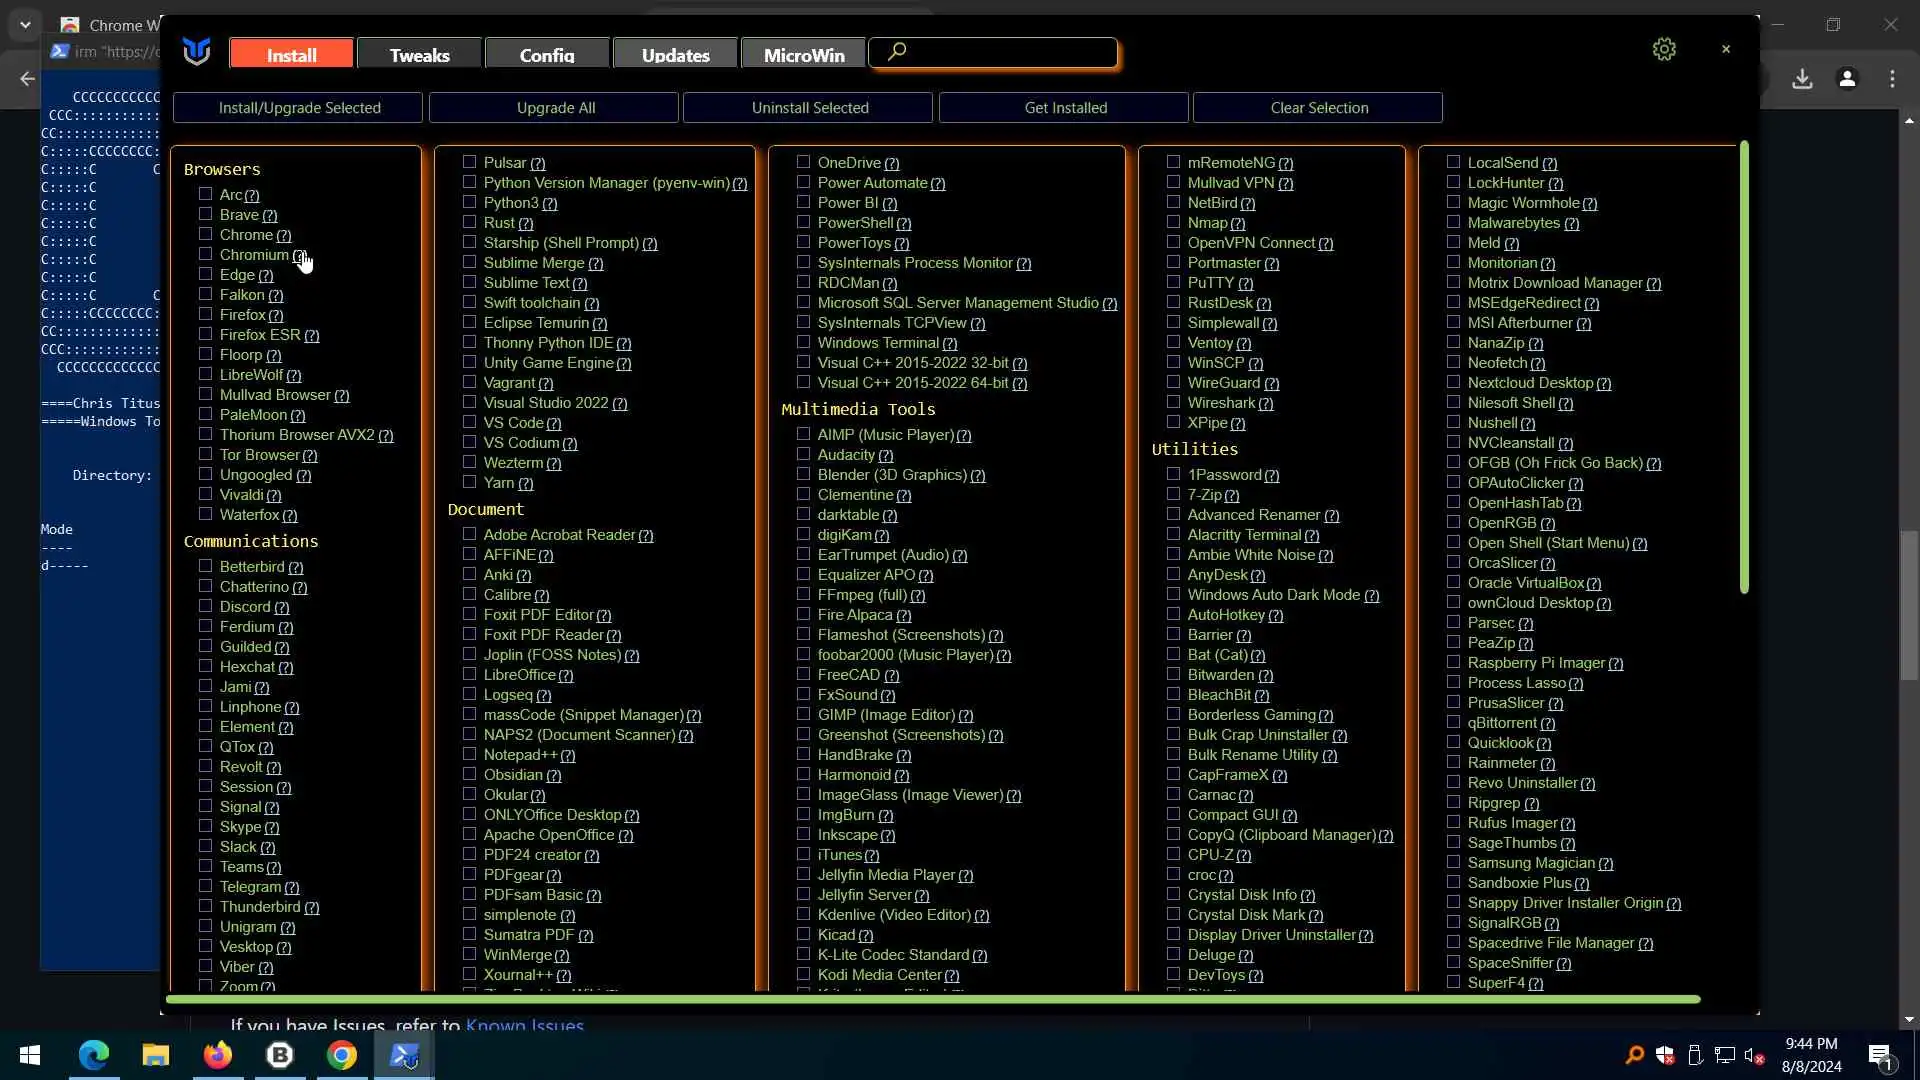
Task: Click the search magnifier icon
Action: 897,51
